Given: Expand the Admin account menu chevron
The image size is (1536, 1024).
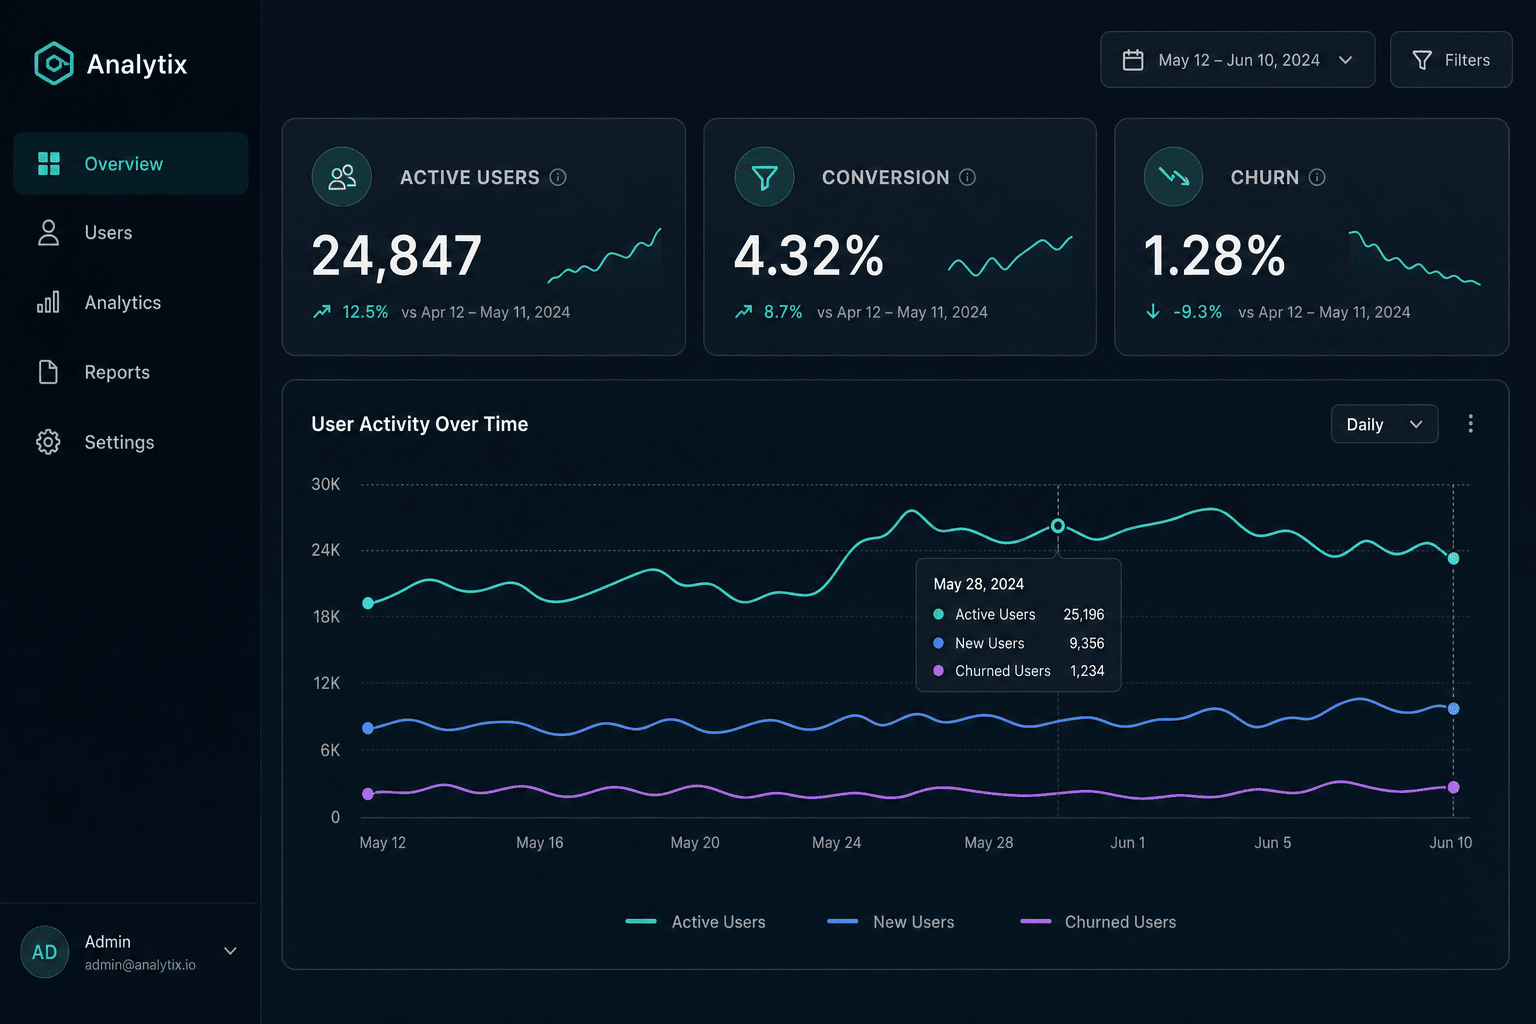Looking at the screenshot, I should (230, 951).
